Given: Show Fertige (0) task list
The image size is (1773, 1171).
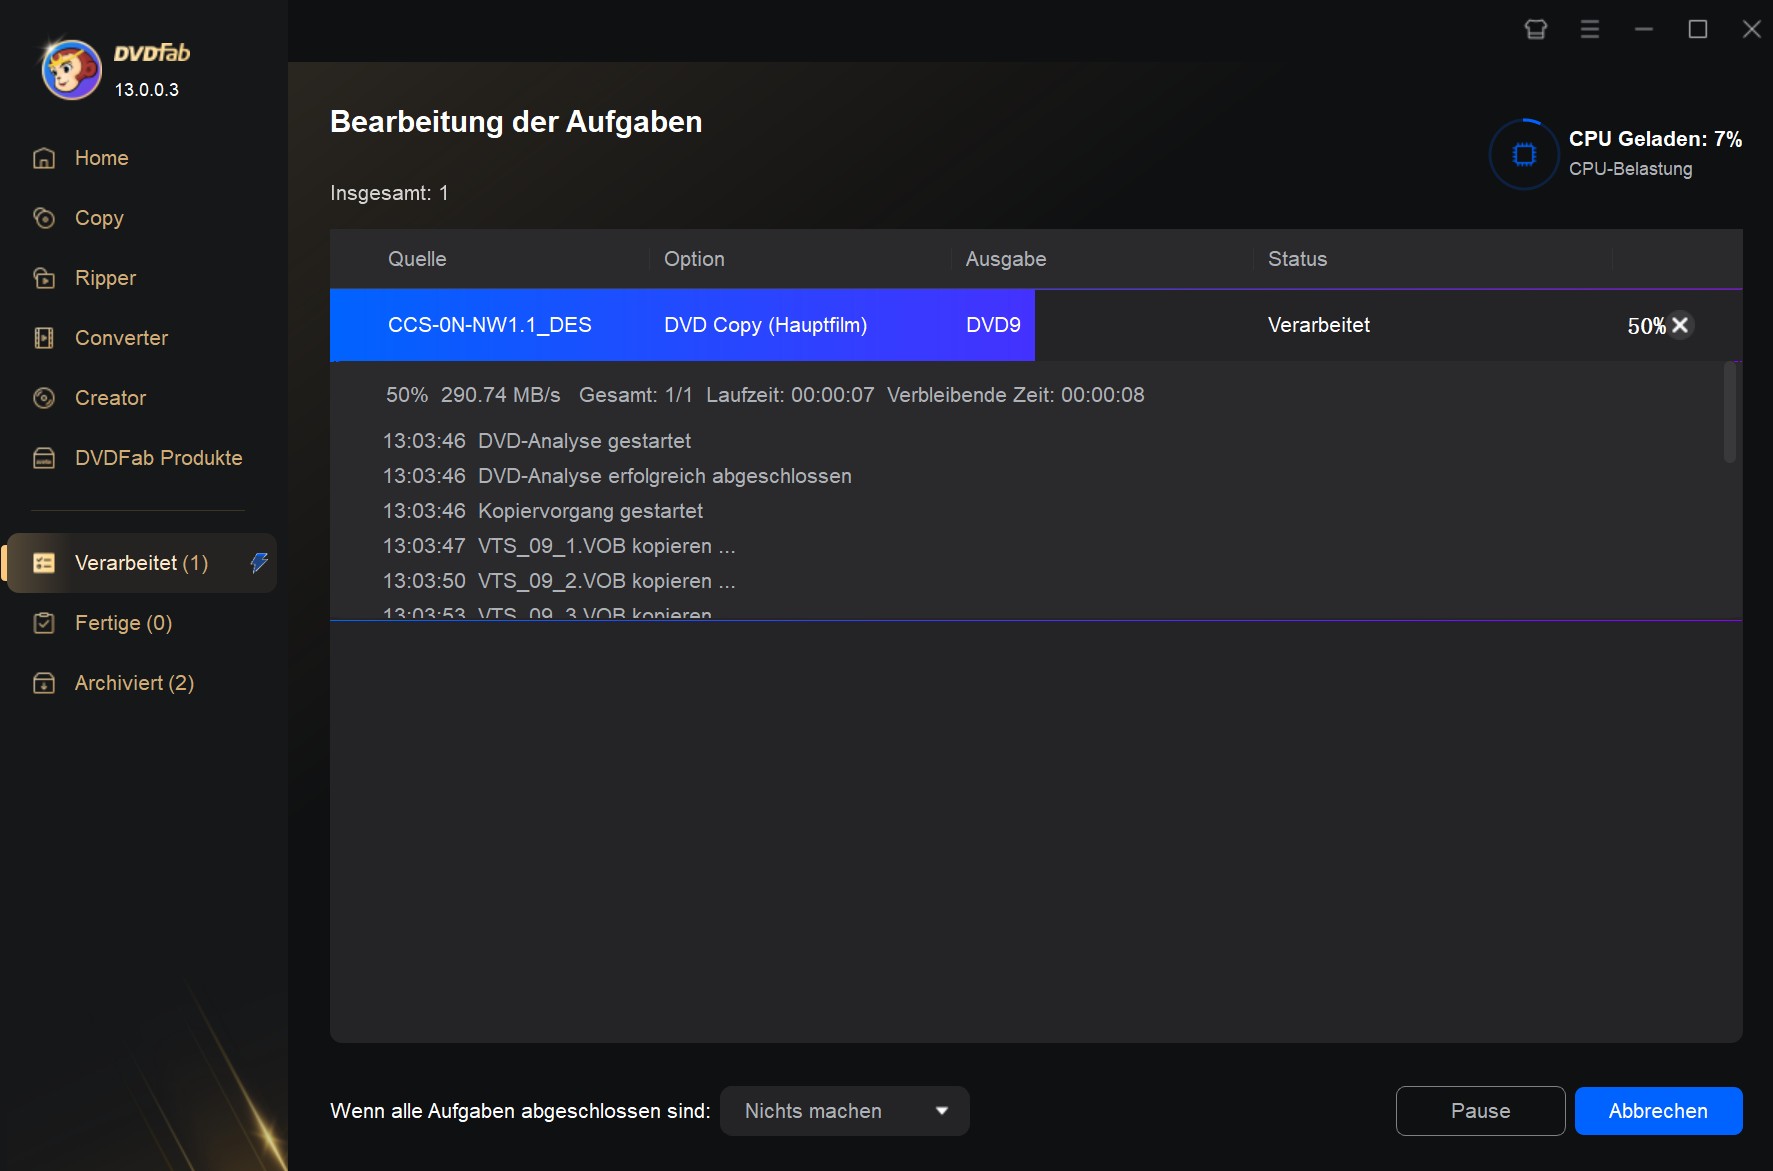Looking at the screenshot, I should (123, 623).
